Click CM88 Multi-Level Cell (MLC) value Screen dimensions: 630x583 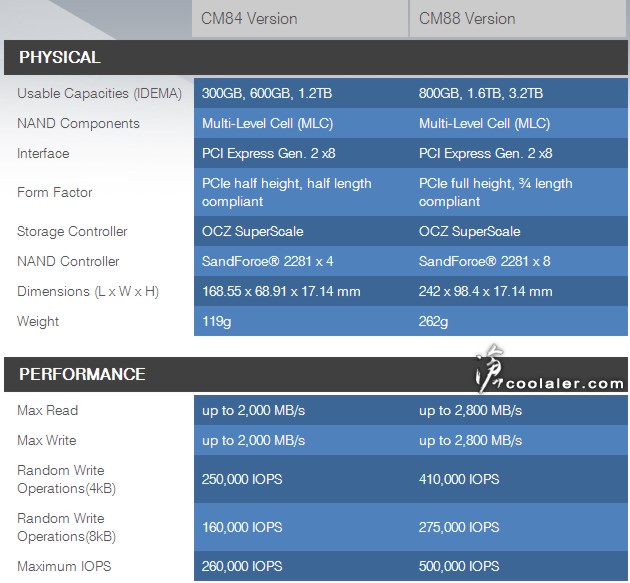(484, 123)
